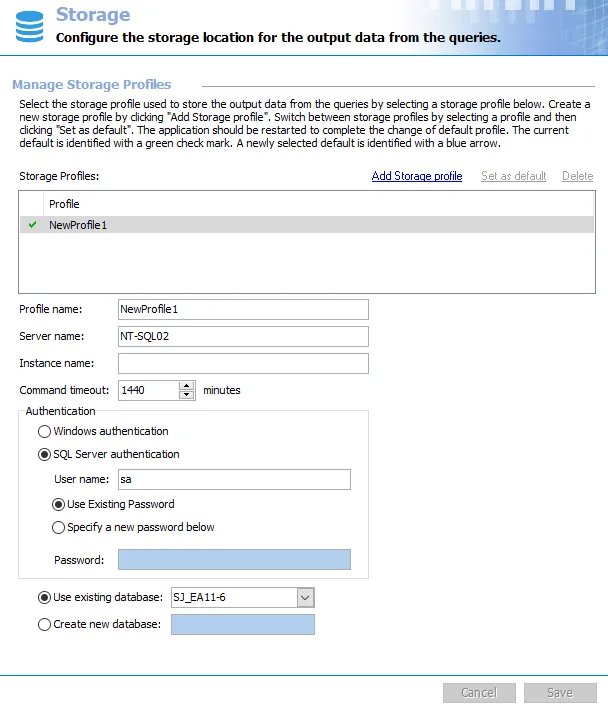The width and height of the screenshot is (608, 708).
Task: Click the empty Instance name field
Action: (x=243, y=363)
